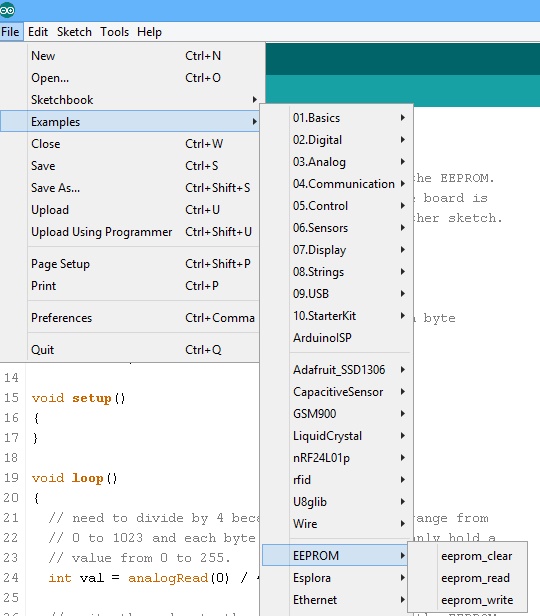540x616 pixels.
Task: Expand the 06.Sensors examples
Action: point(337,228)
